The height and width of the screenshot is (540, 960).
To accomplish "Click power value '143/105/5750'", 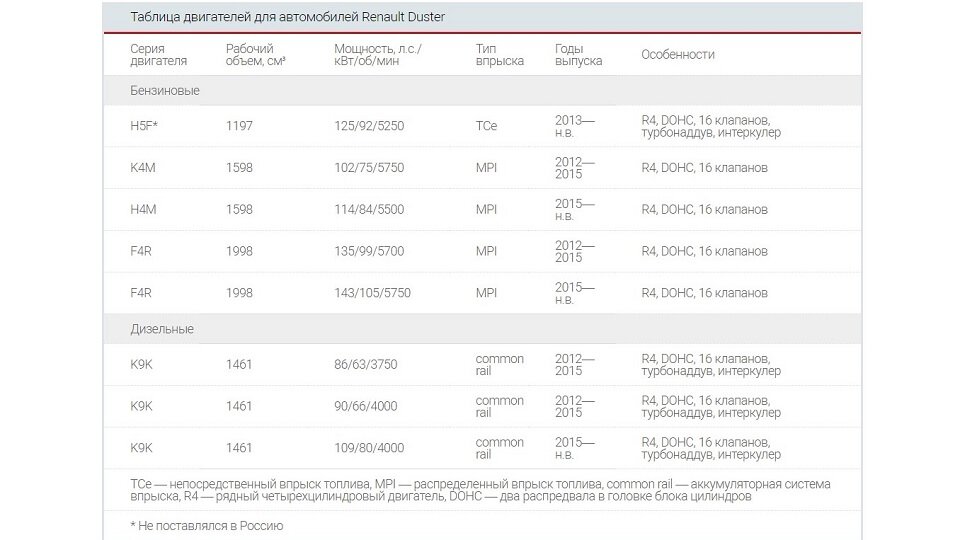I will click(x=372, y=293).
